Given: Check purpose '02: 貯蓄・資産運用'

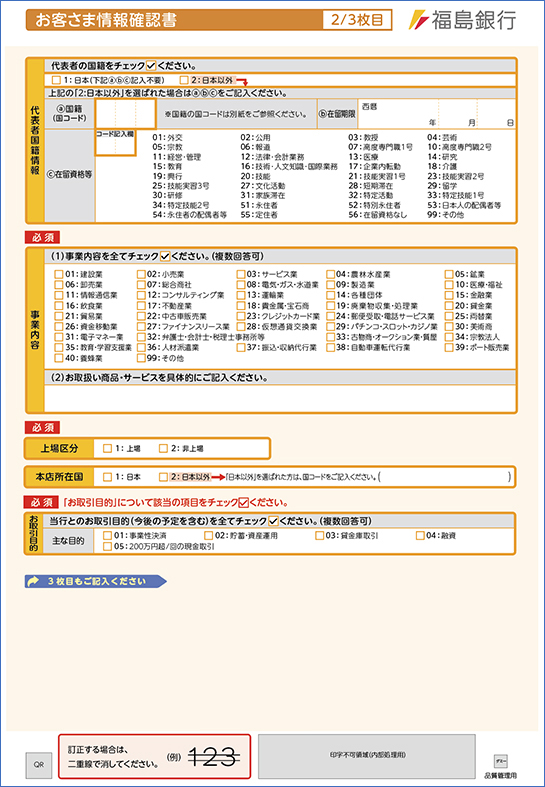Looking at the screenshot, I should click(208, 536).
